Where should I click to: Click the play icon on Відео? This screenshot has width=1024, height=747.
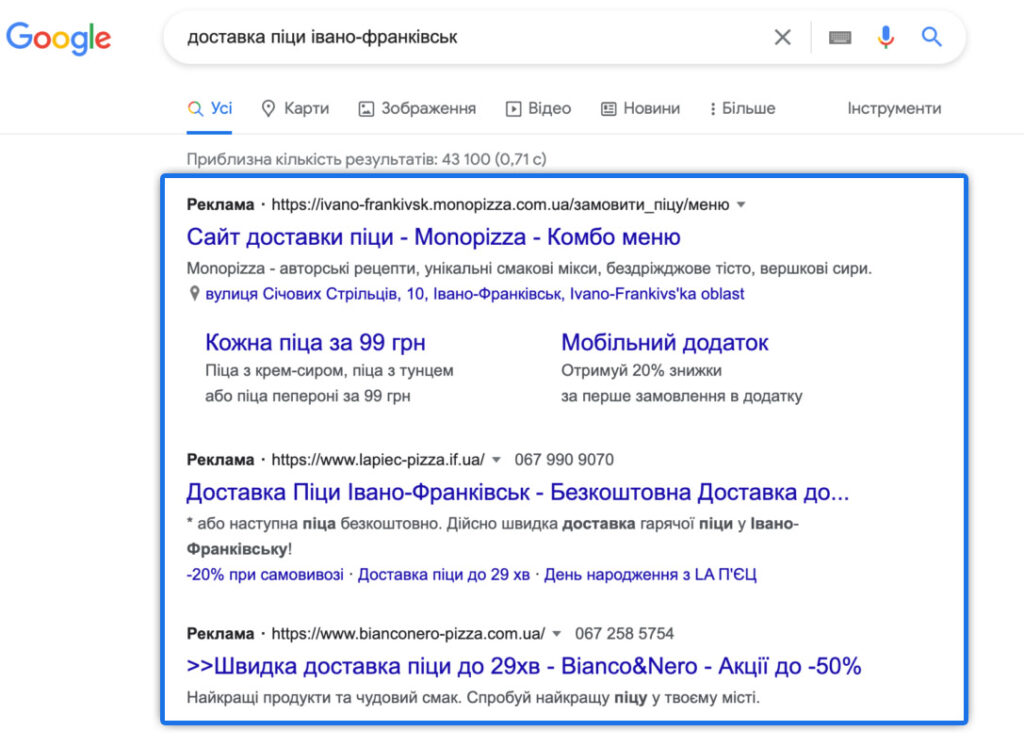[513, 109]
